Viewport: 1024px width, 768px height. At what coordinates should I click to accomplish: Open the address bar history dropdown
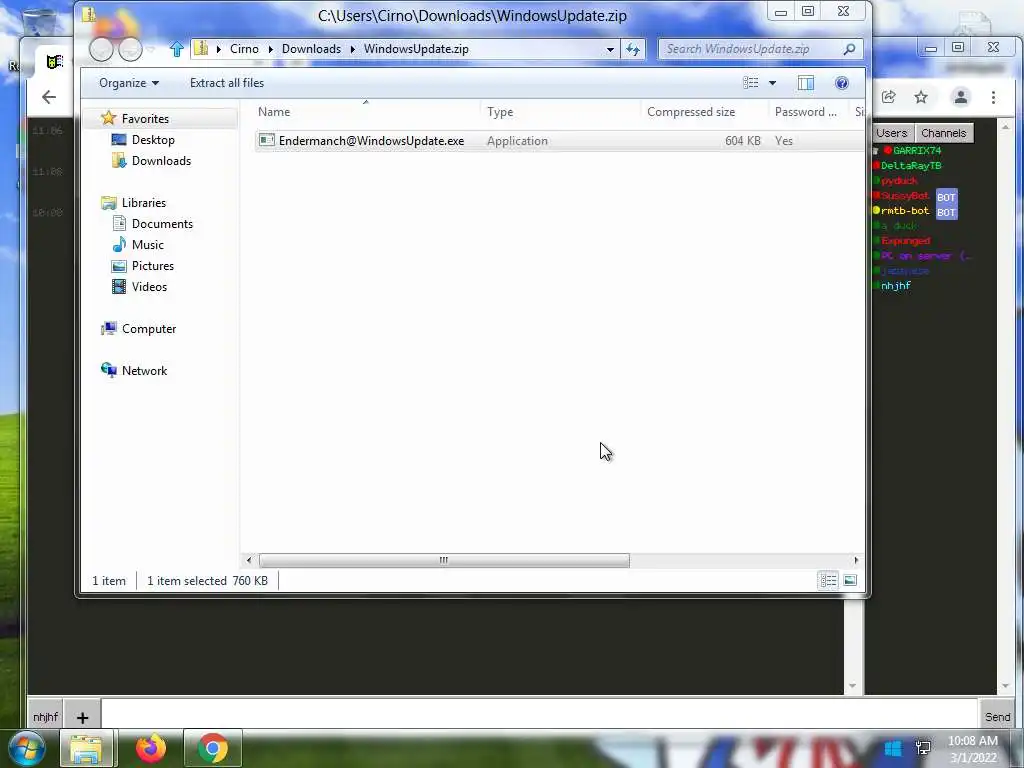pyautogui.click(x=610, y=49)
